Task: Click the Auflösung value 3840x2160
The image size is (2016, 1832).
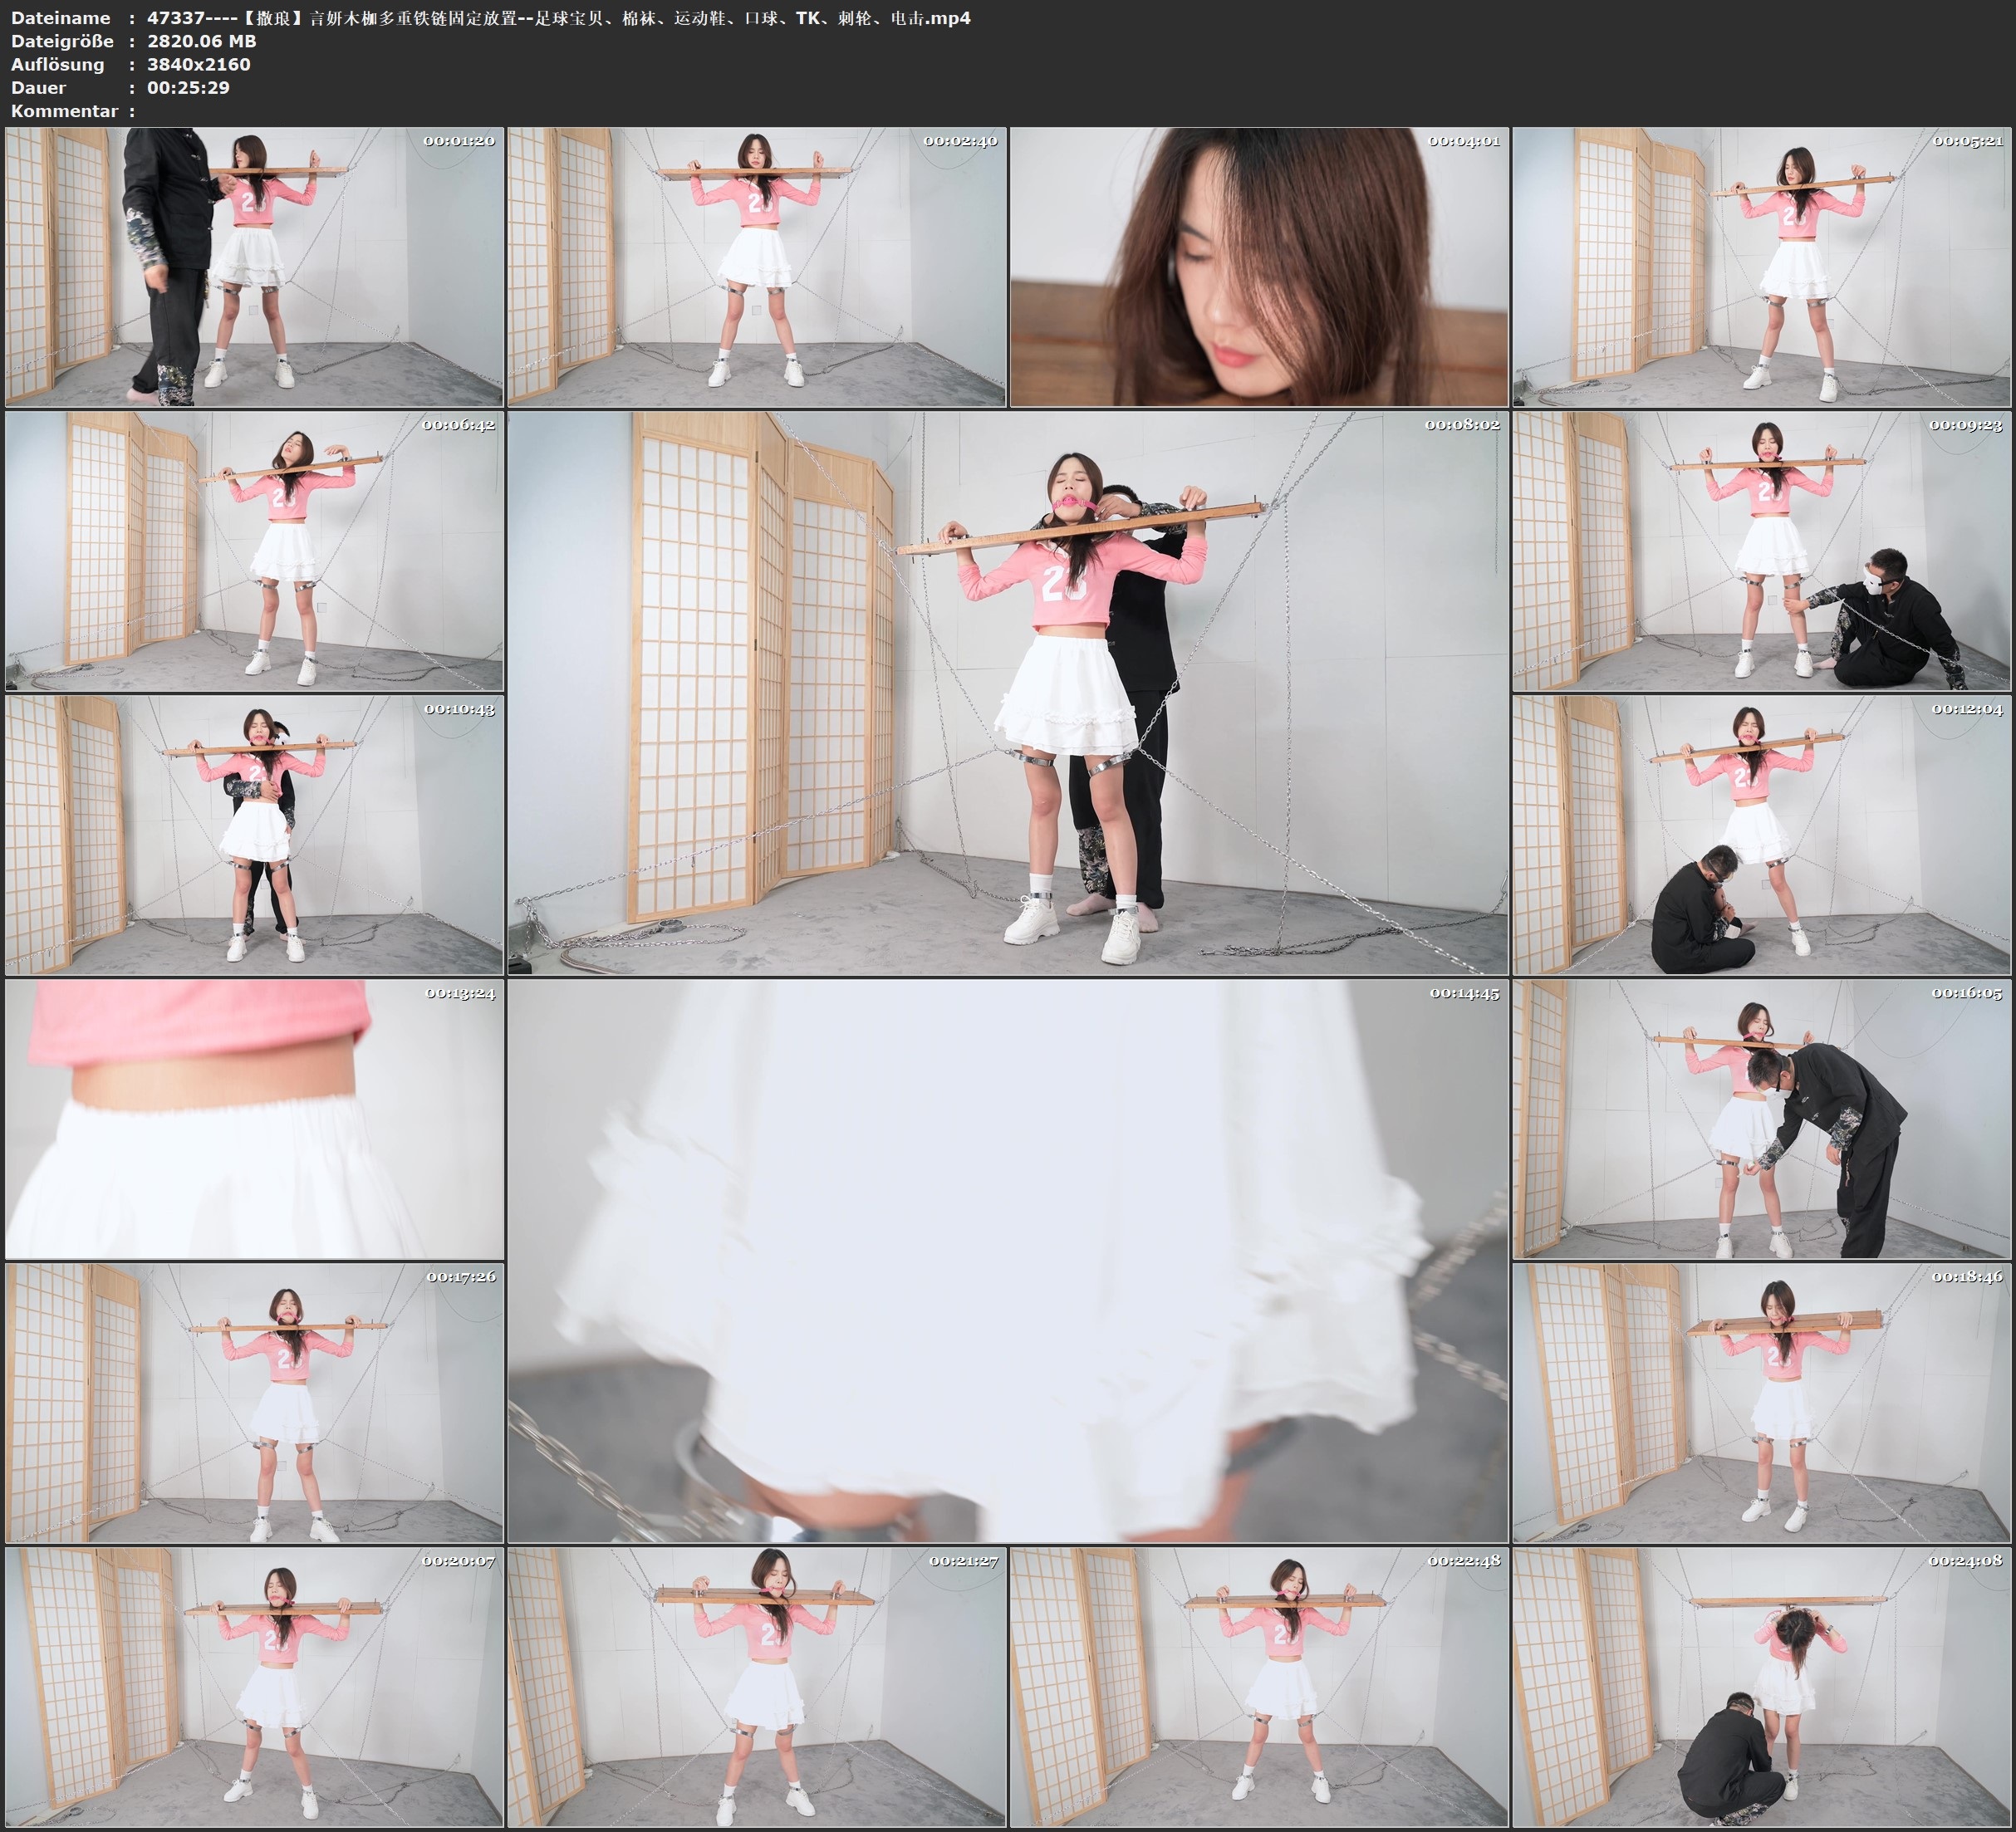Action: 198,64
